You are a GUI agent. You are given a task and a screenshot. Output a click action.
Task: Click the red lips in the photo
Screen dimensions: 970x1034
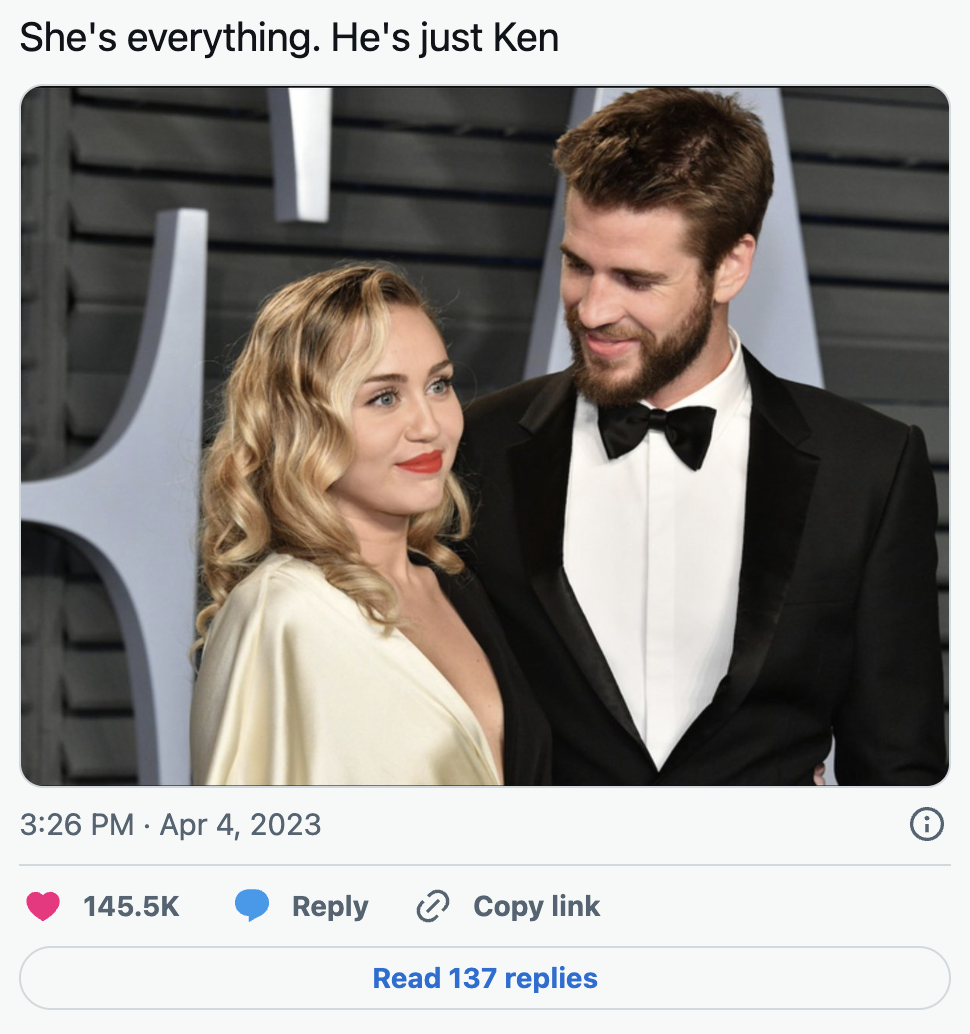click(x=421, y=462)
